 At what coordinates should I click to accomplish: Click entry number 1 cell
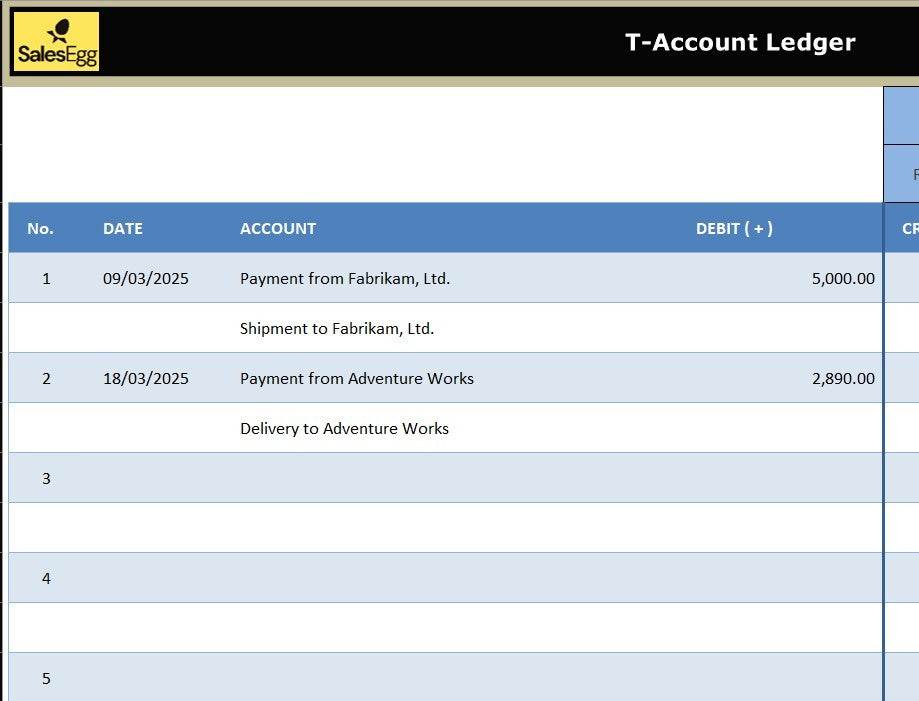click(46, 279)
